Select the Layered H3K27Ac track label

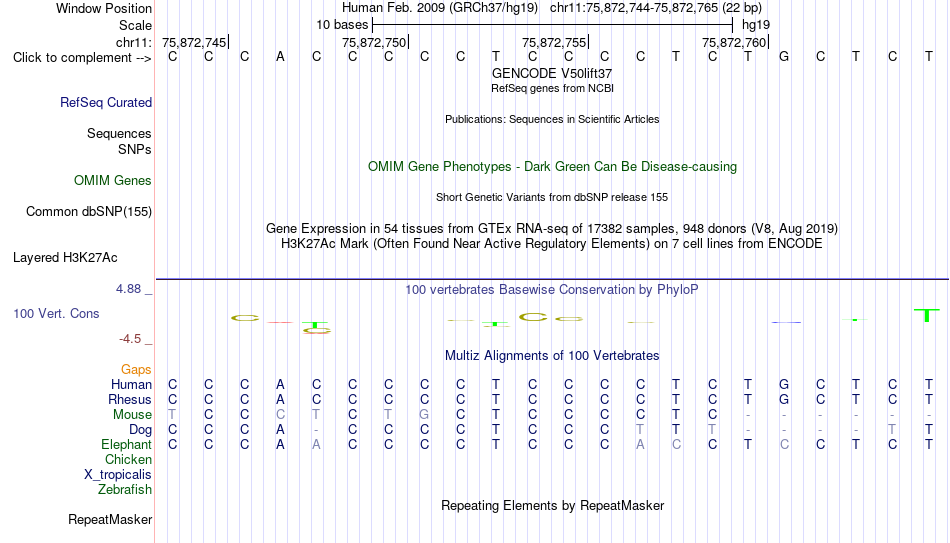(65, 258)
